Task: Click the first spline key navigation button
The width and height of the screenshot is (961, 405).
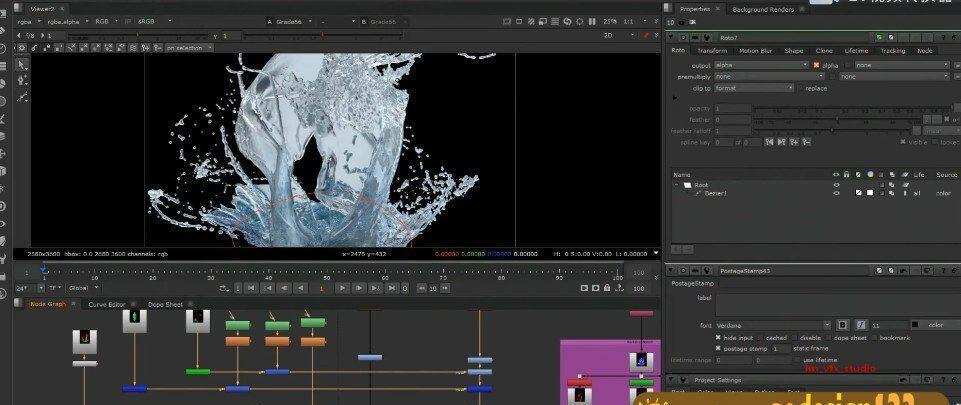Action: click(x=768, y=142)
